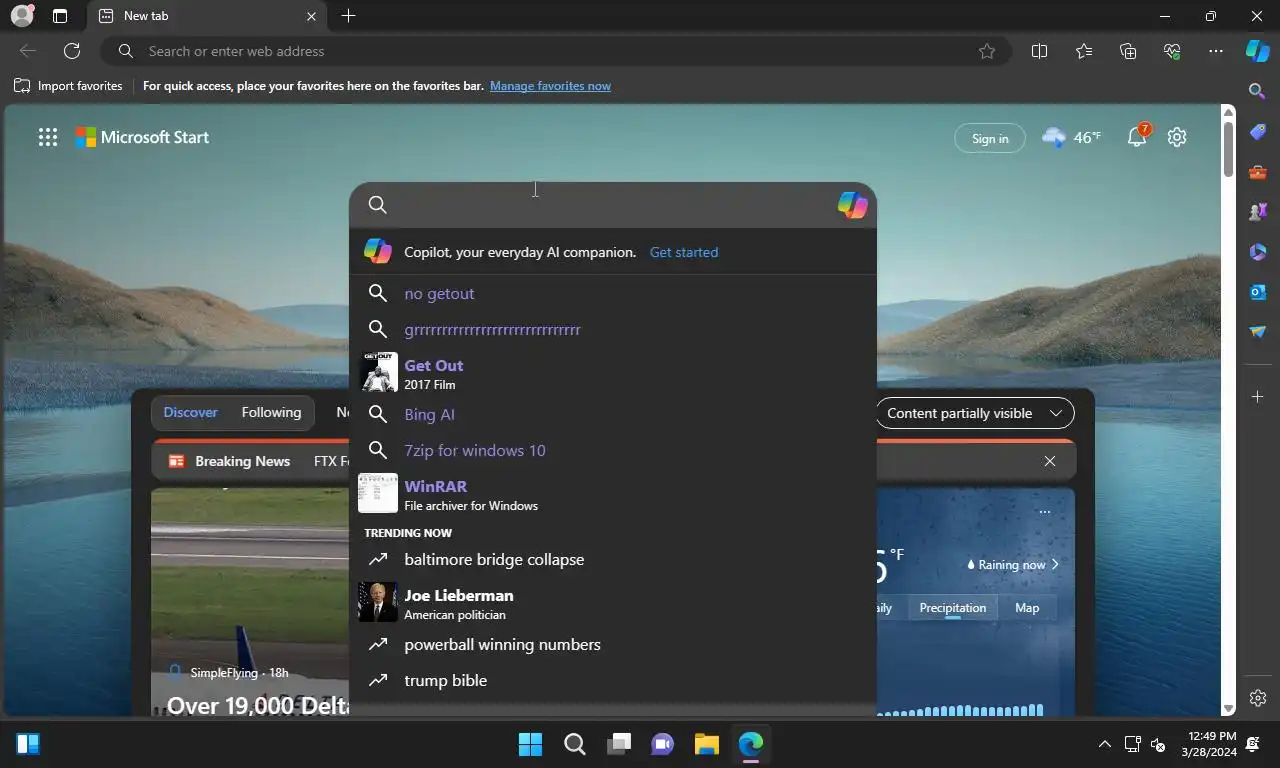Screen dimensions: 1280x768
Task: Open a new tab with plus button
Action: click(x=348, y=16)
